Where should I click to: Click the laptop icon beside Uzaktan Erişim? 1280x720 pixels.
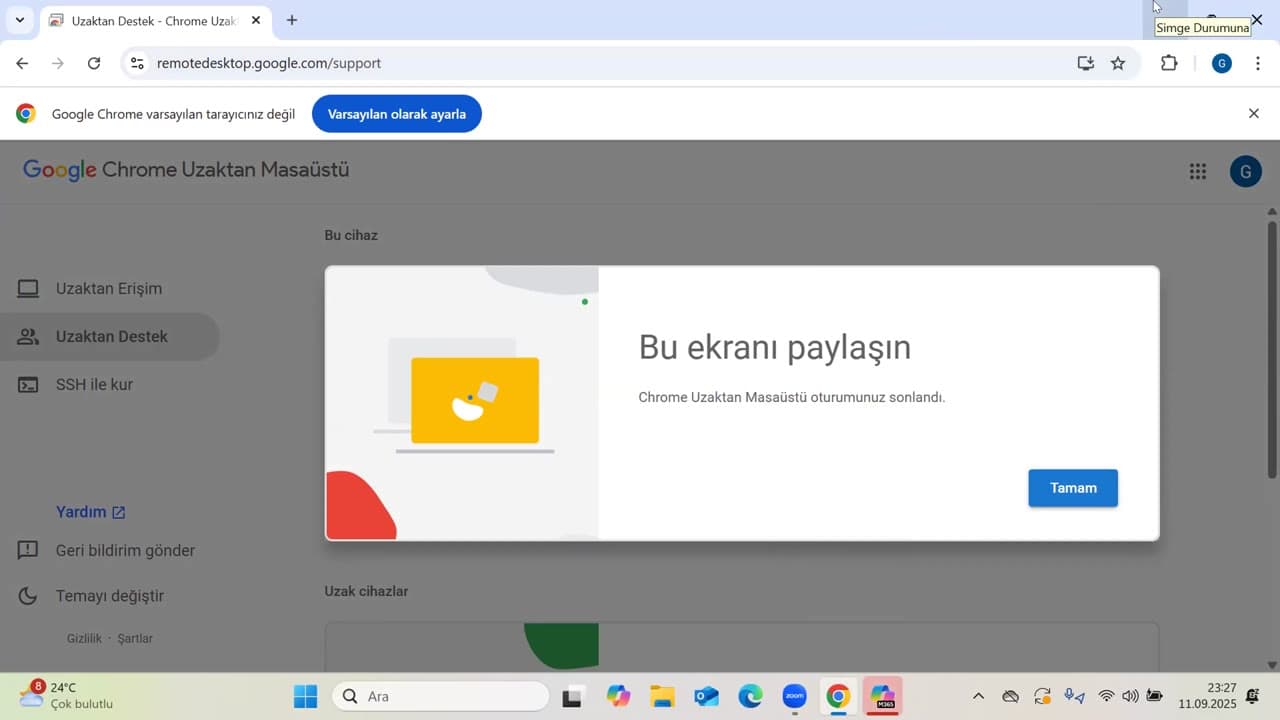28,289
